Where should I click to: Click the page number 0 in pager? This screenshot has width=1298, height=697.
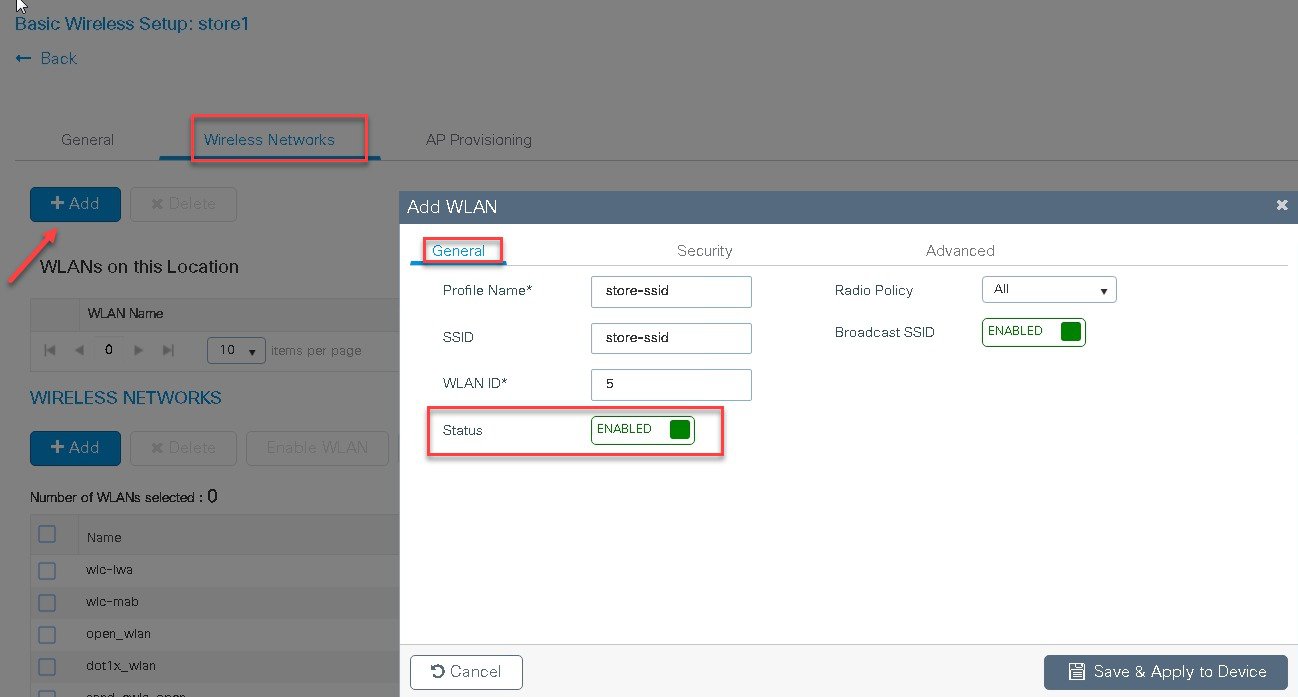coord(109,351)
